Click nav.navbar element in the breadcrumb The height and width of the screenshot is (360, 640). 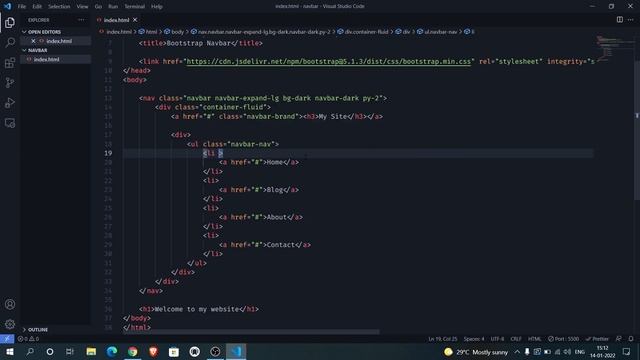261,31
